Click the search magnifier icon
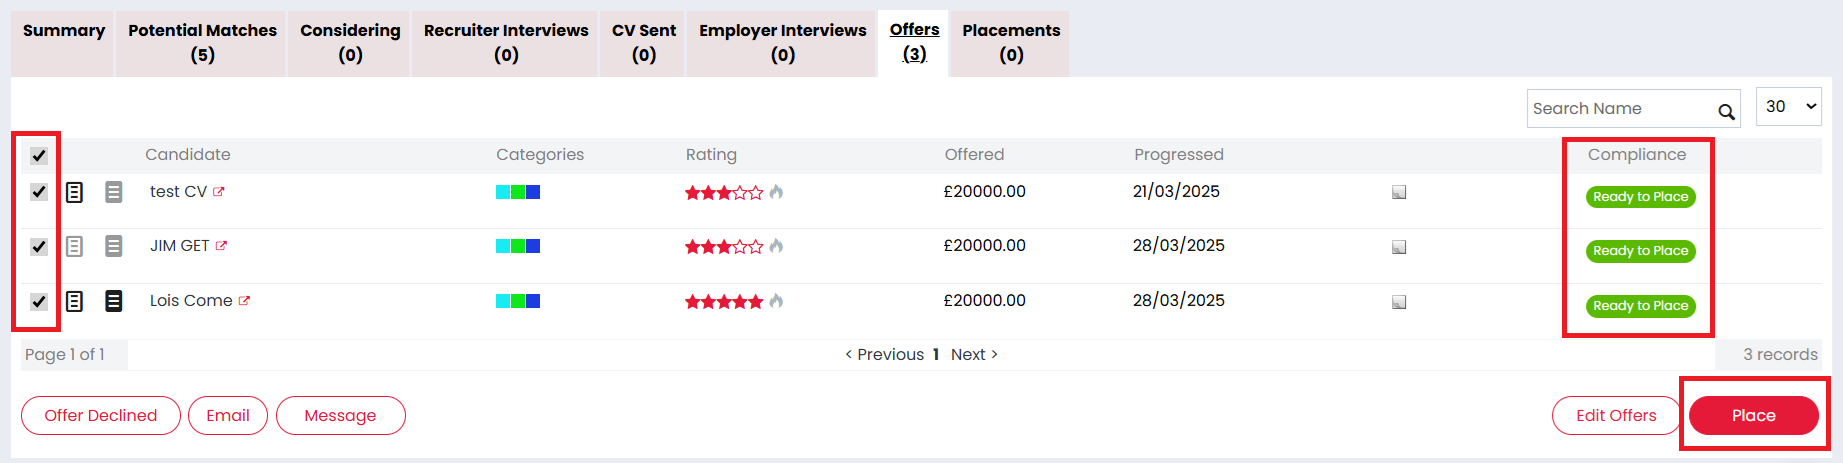Screen dimensions: 1843x463 (1726, 111)
